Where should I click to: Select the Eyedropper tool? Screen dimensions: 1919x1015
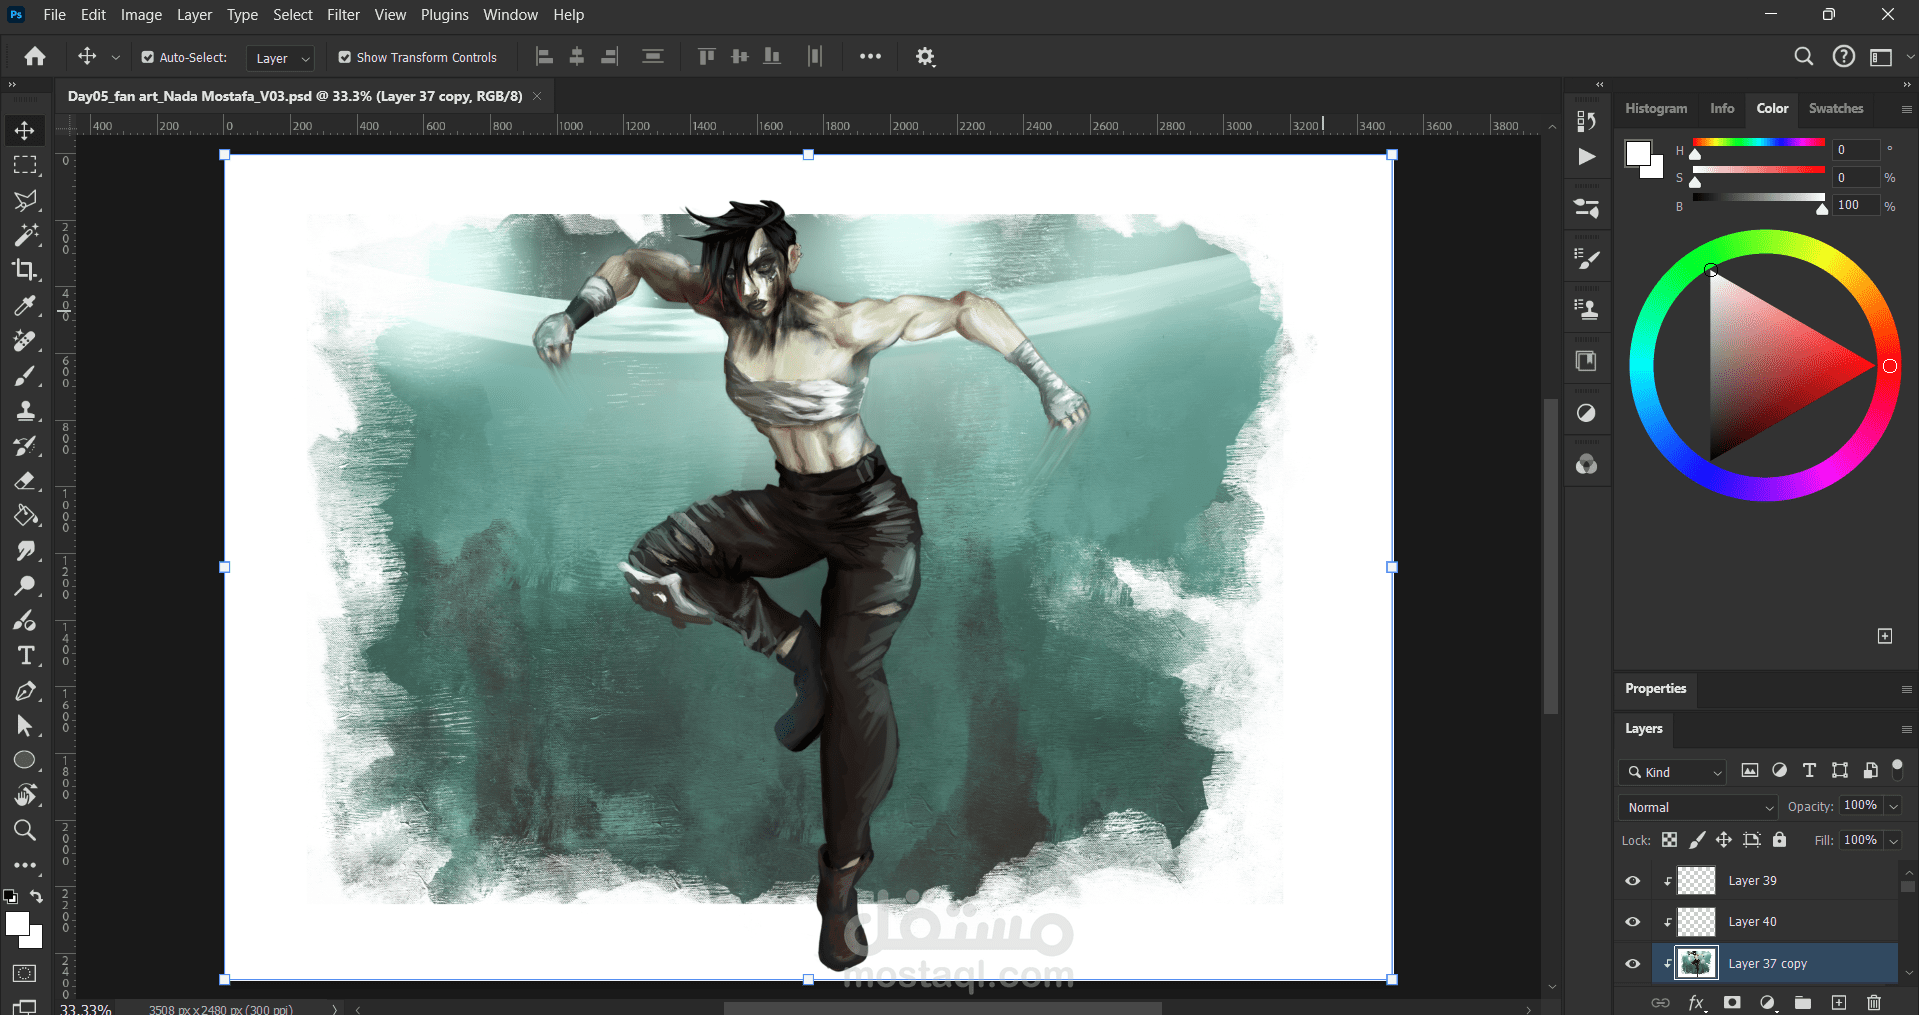point(25,305)
